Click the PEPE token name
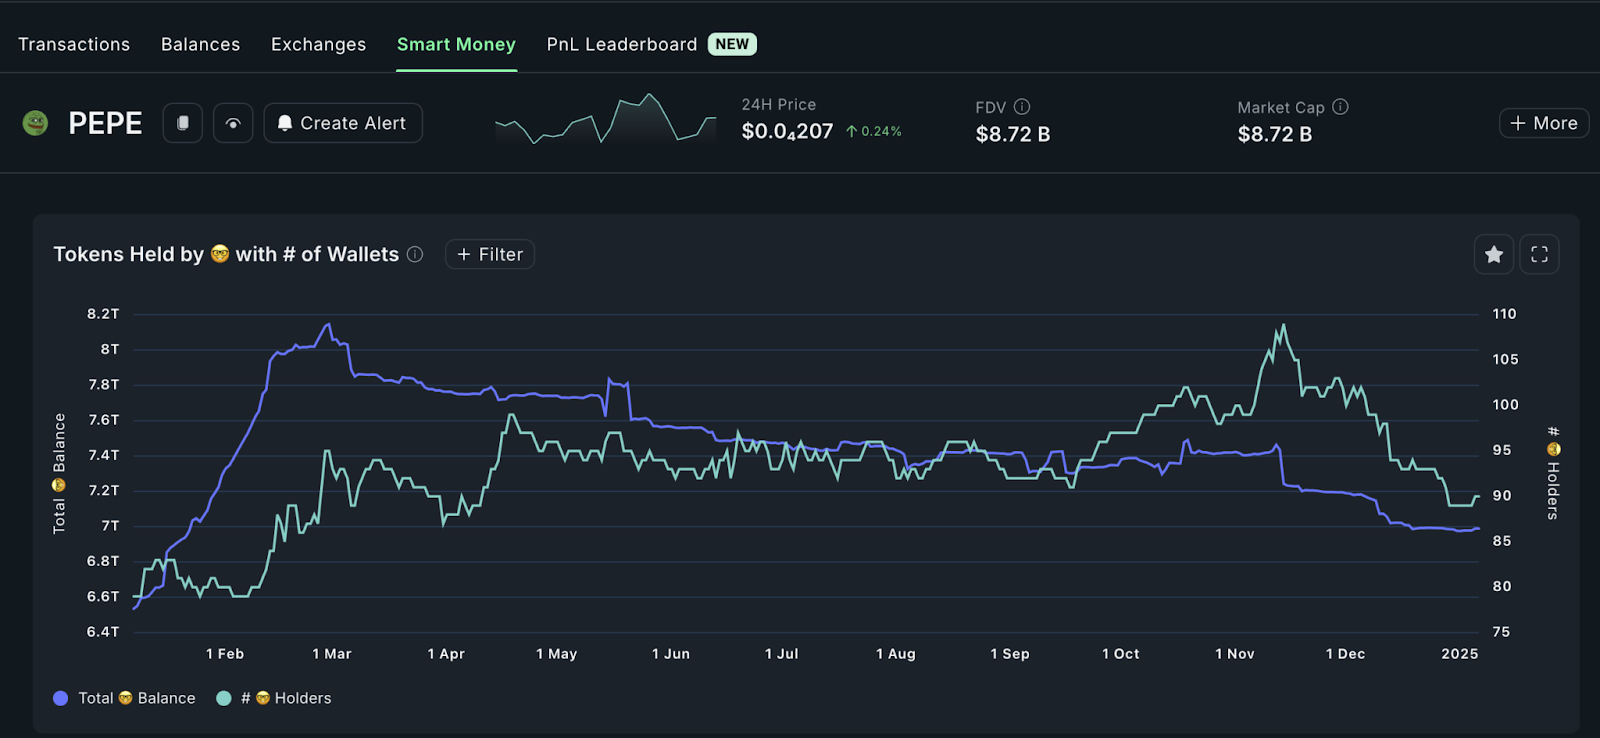1600x738 pixels. tap(105, 123)
